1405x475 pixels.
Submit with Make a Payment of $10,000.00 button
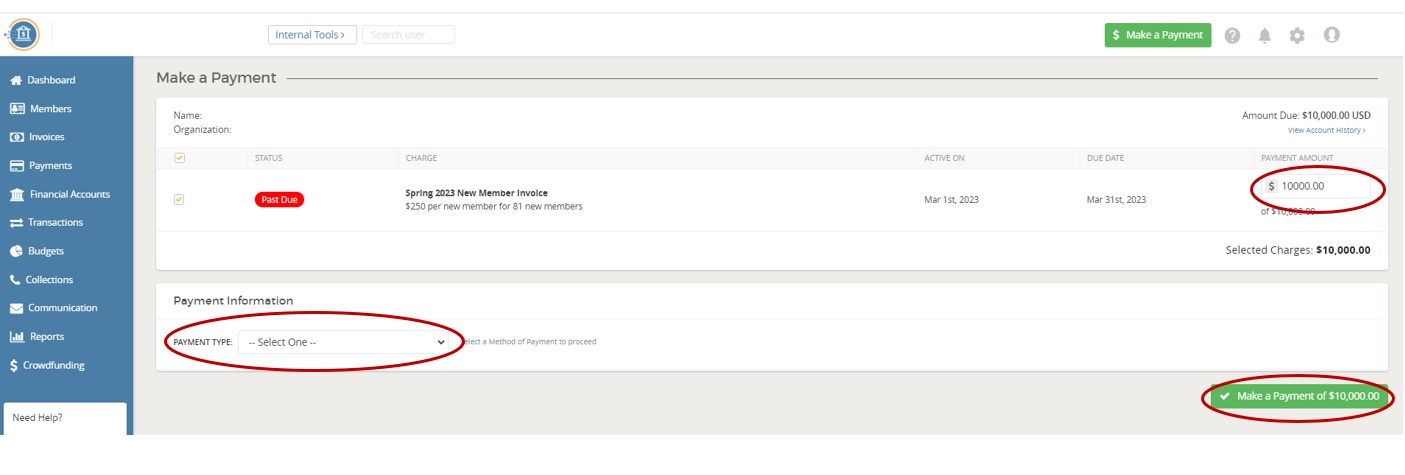[x=1299, y=396]
